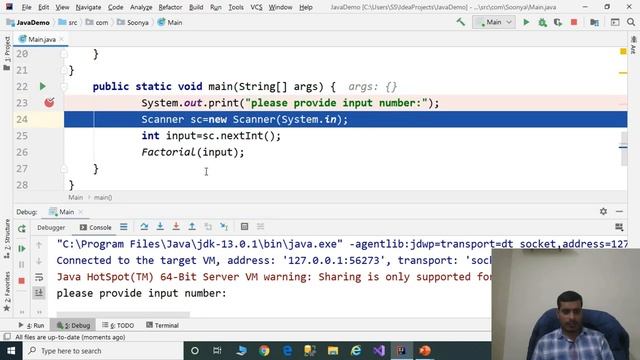
Task: Click the fold marker on line 20
Action: coord(64,54)
